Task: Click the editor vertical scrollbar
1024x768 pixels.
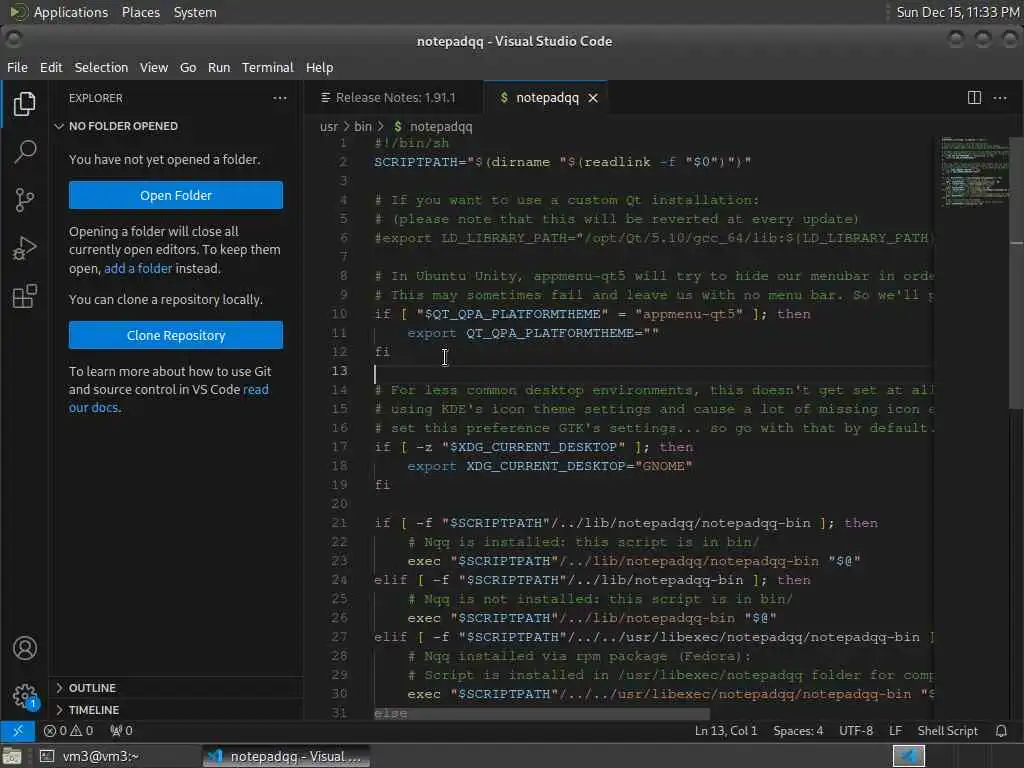Action: pos(1017,273)
